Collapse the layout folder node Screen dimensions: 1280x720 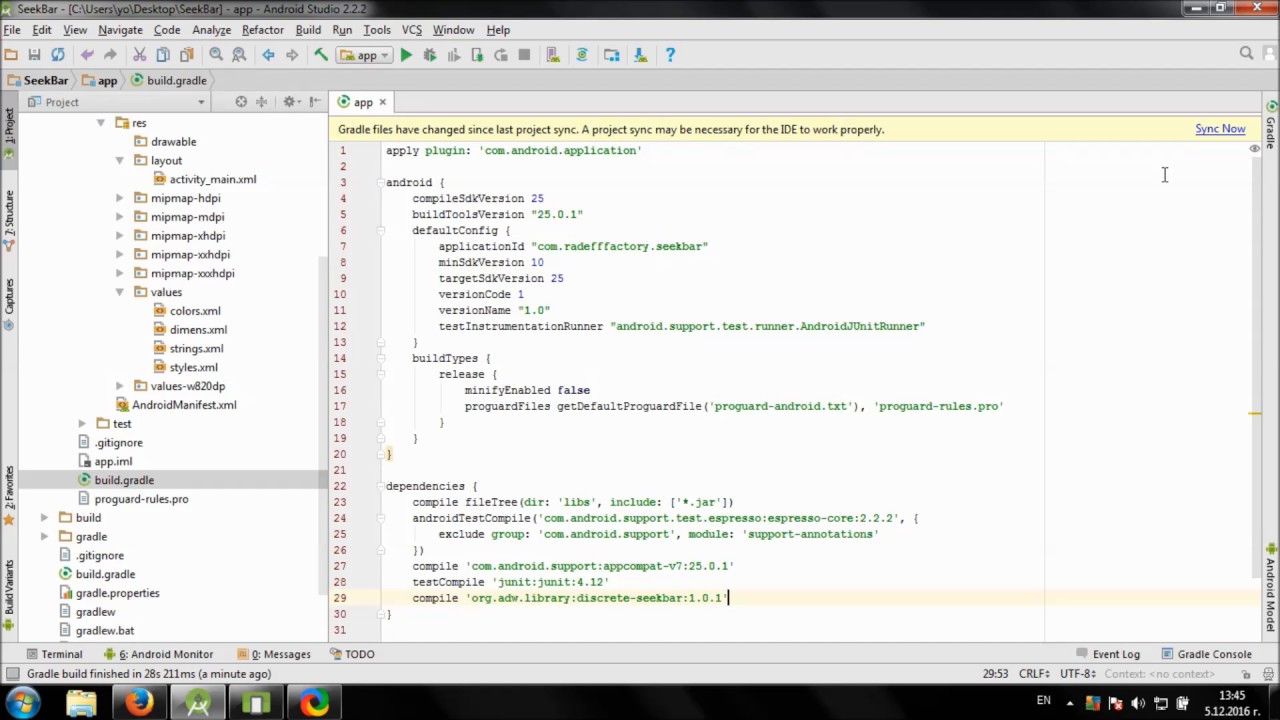click(119, 160)
